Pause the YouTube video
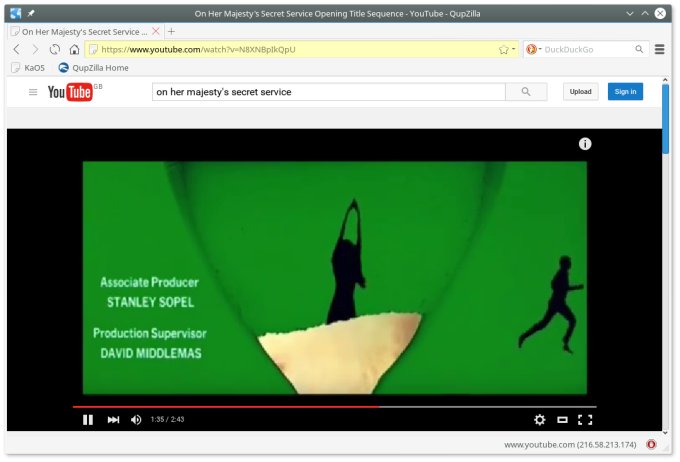The image size is (680, 462). pyautogui.click(x=88, y=420)
